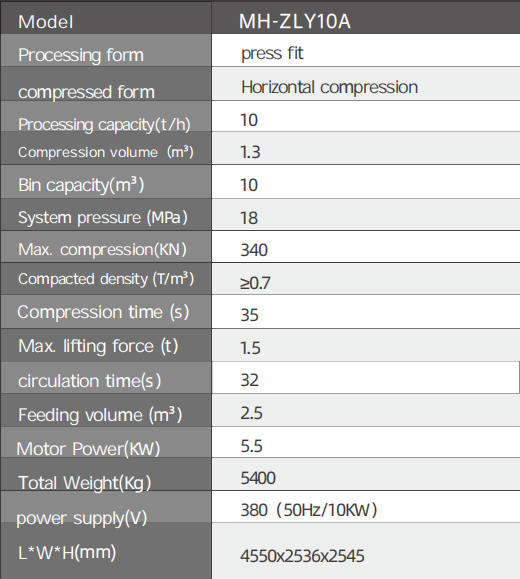Click the System pressure value 18
Image resolution: width=520 pixels, height=579 pixels.
click(x=249, y=218)
